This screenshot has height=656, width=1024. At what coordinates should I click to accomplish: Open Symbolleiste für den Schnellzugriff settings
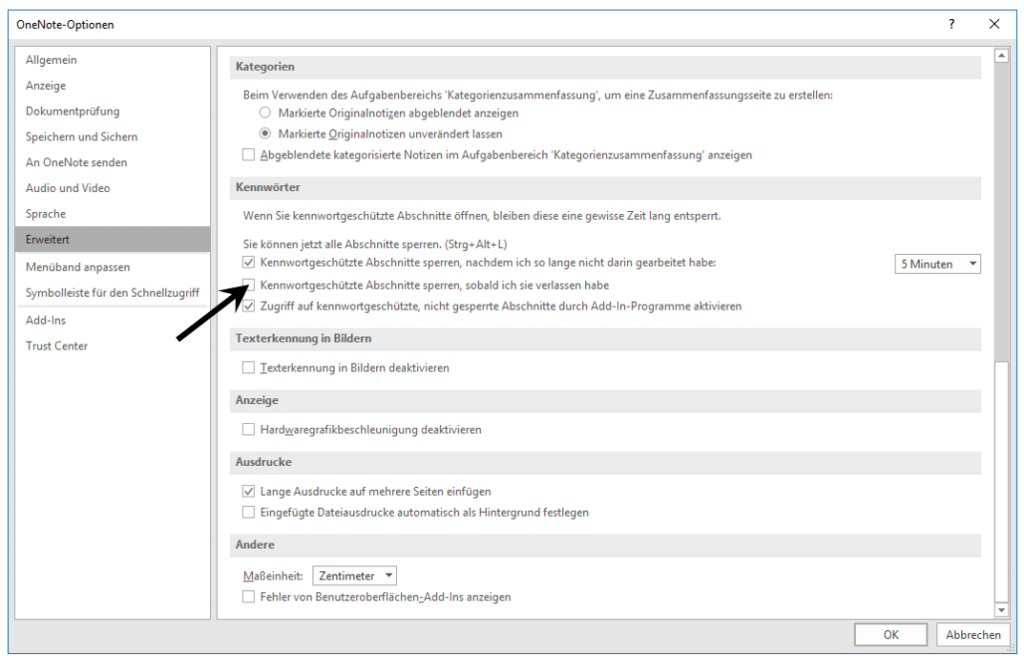tap(112, 293)
